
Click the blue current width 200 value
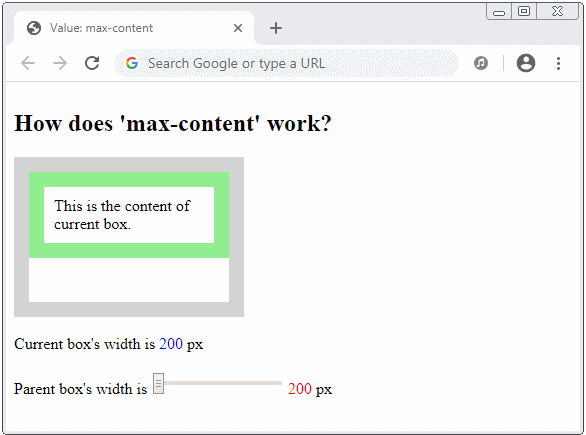click(171, 343)
